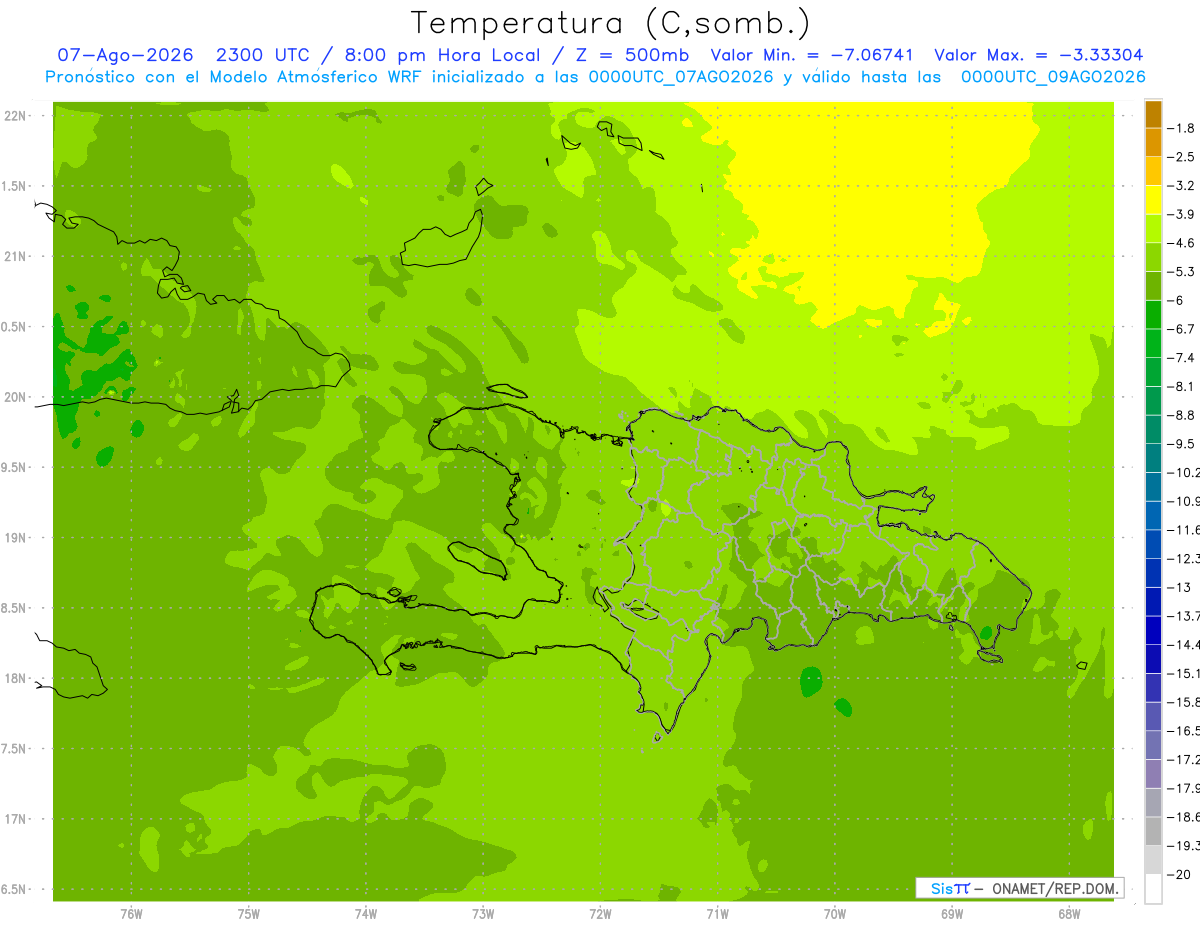Click the legend value '-5.3'

[x=1183, y=271]
